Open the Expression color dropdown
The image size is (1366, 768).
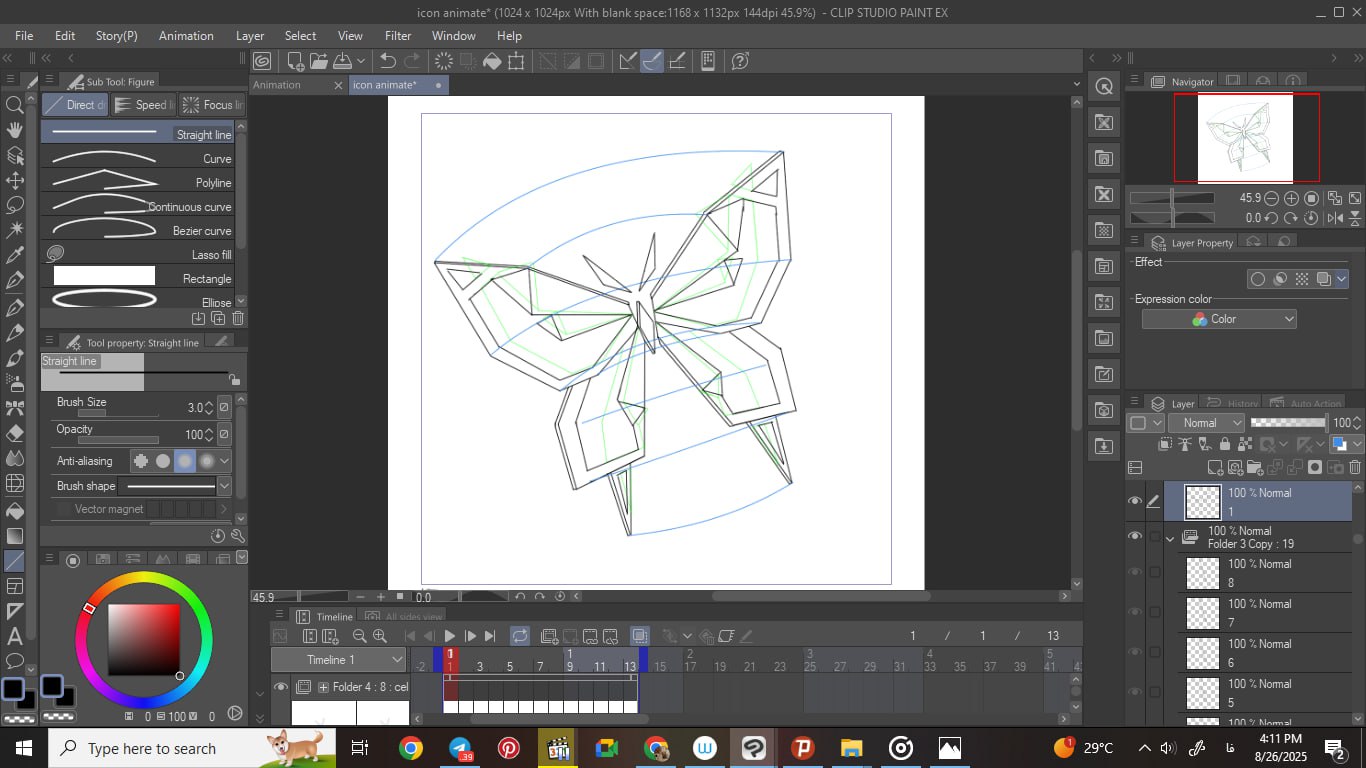click(x=1219, y=319)
